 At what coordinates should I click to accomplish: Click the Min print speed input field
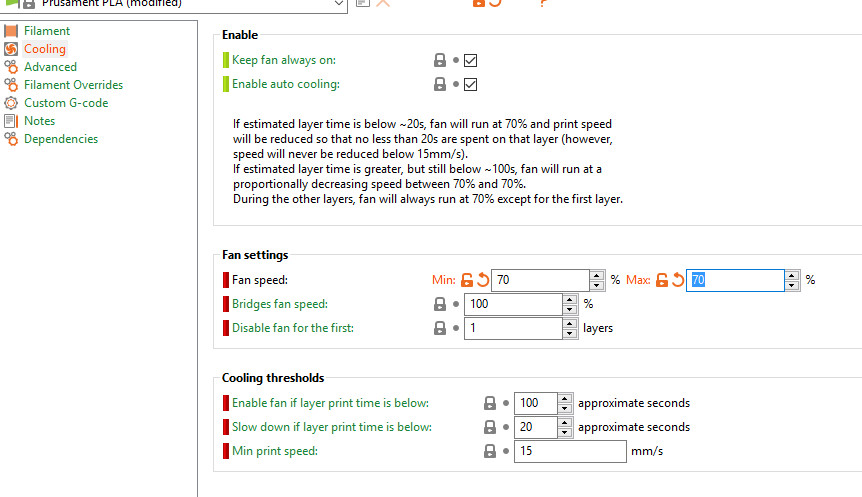coord(570,451)
